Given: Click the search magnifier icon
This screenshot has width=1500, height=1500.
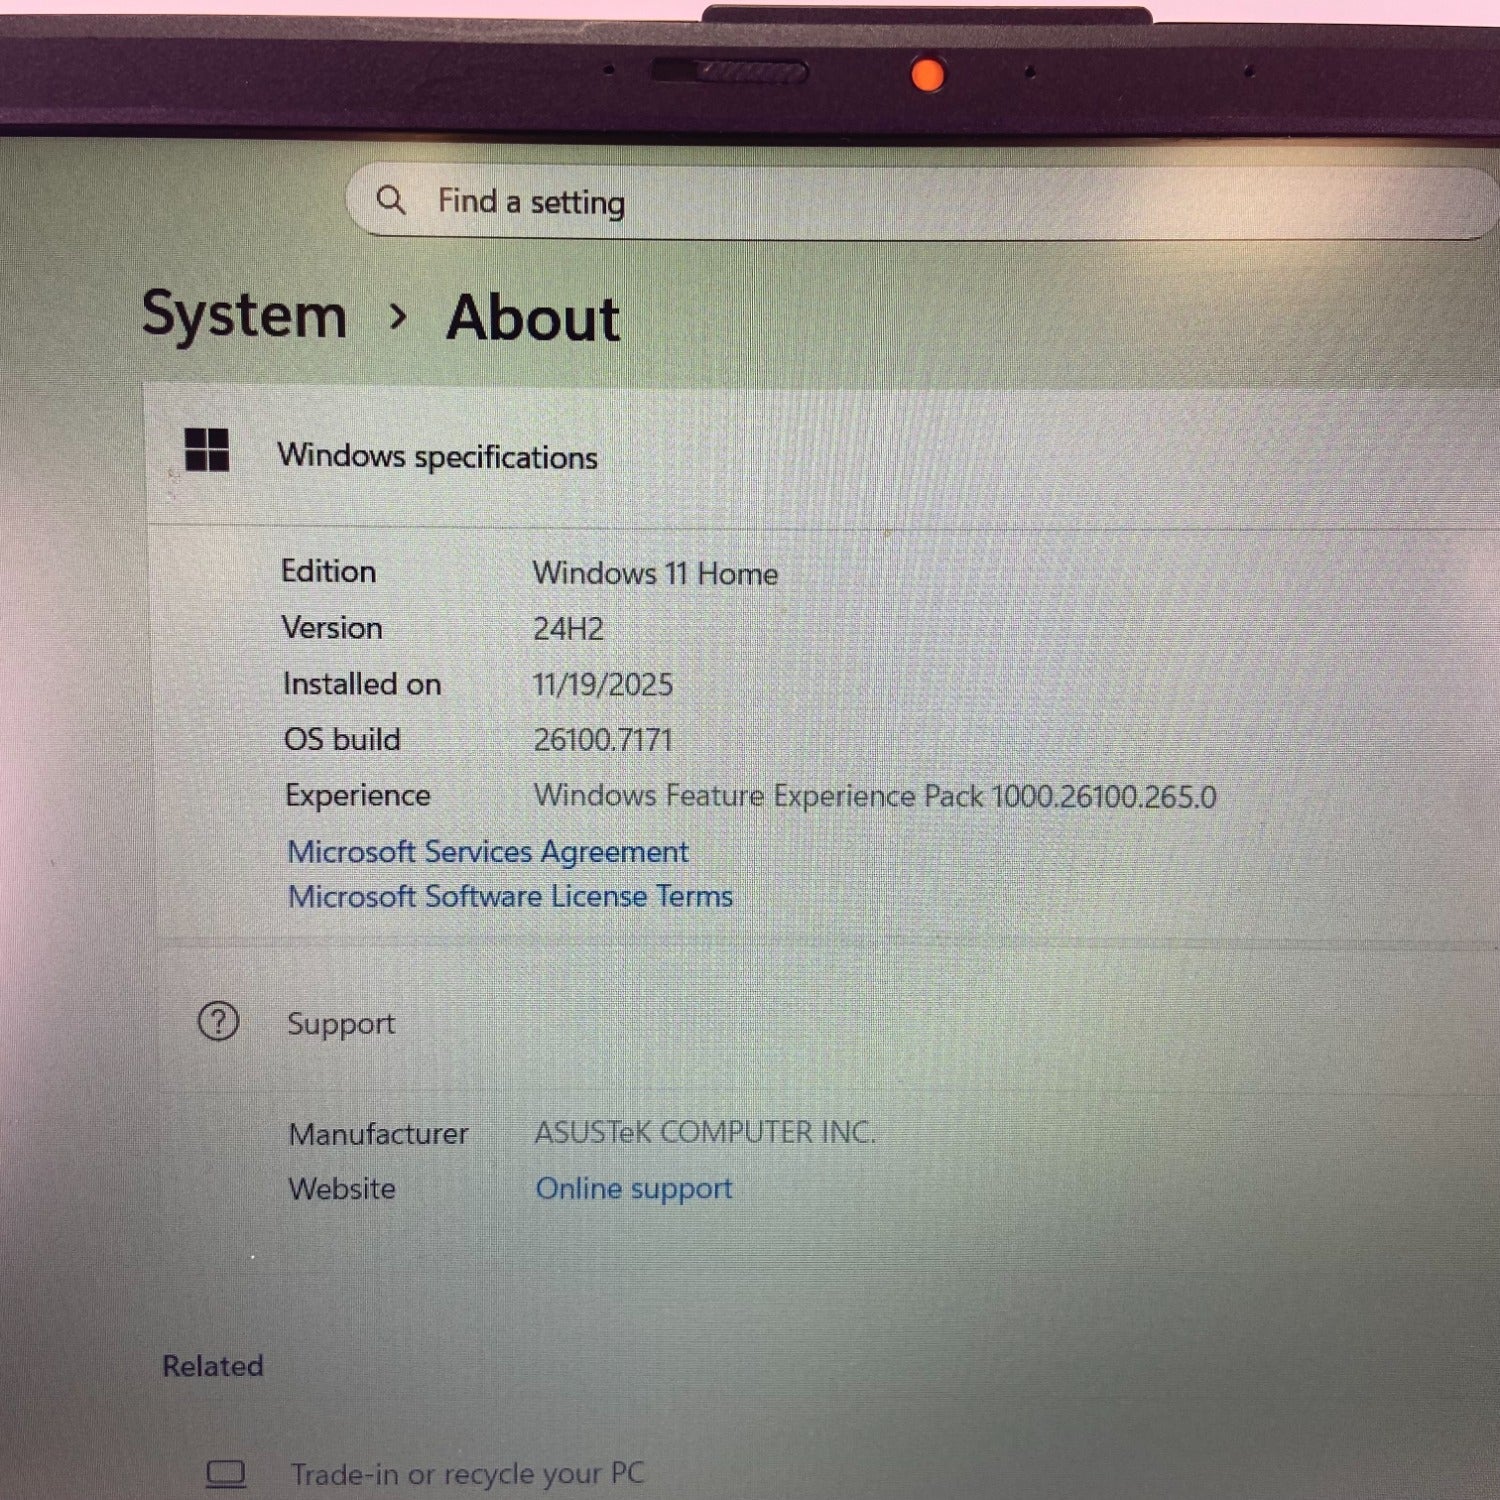Looking at the screenshot, I should [392, 201].
